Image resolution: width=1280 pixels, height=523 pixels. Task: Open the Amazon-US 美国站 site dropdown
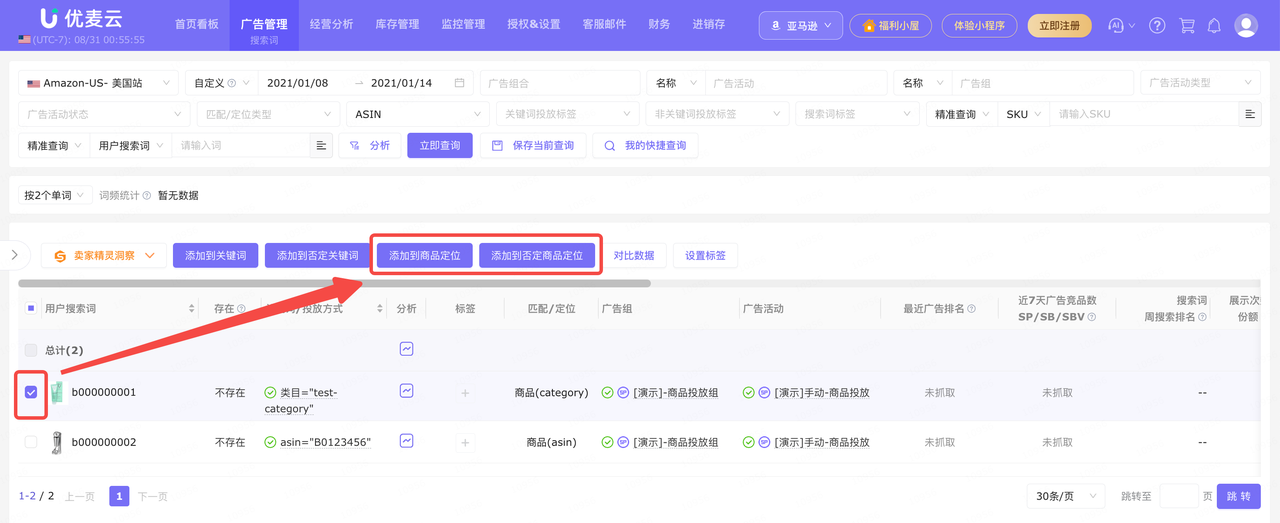click(x=98, y=83)
